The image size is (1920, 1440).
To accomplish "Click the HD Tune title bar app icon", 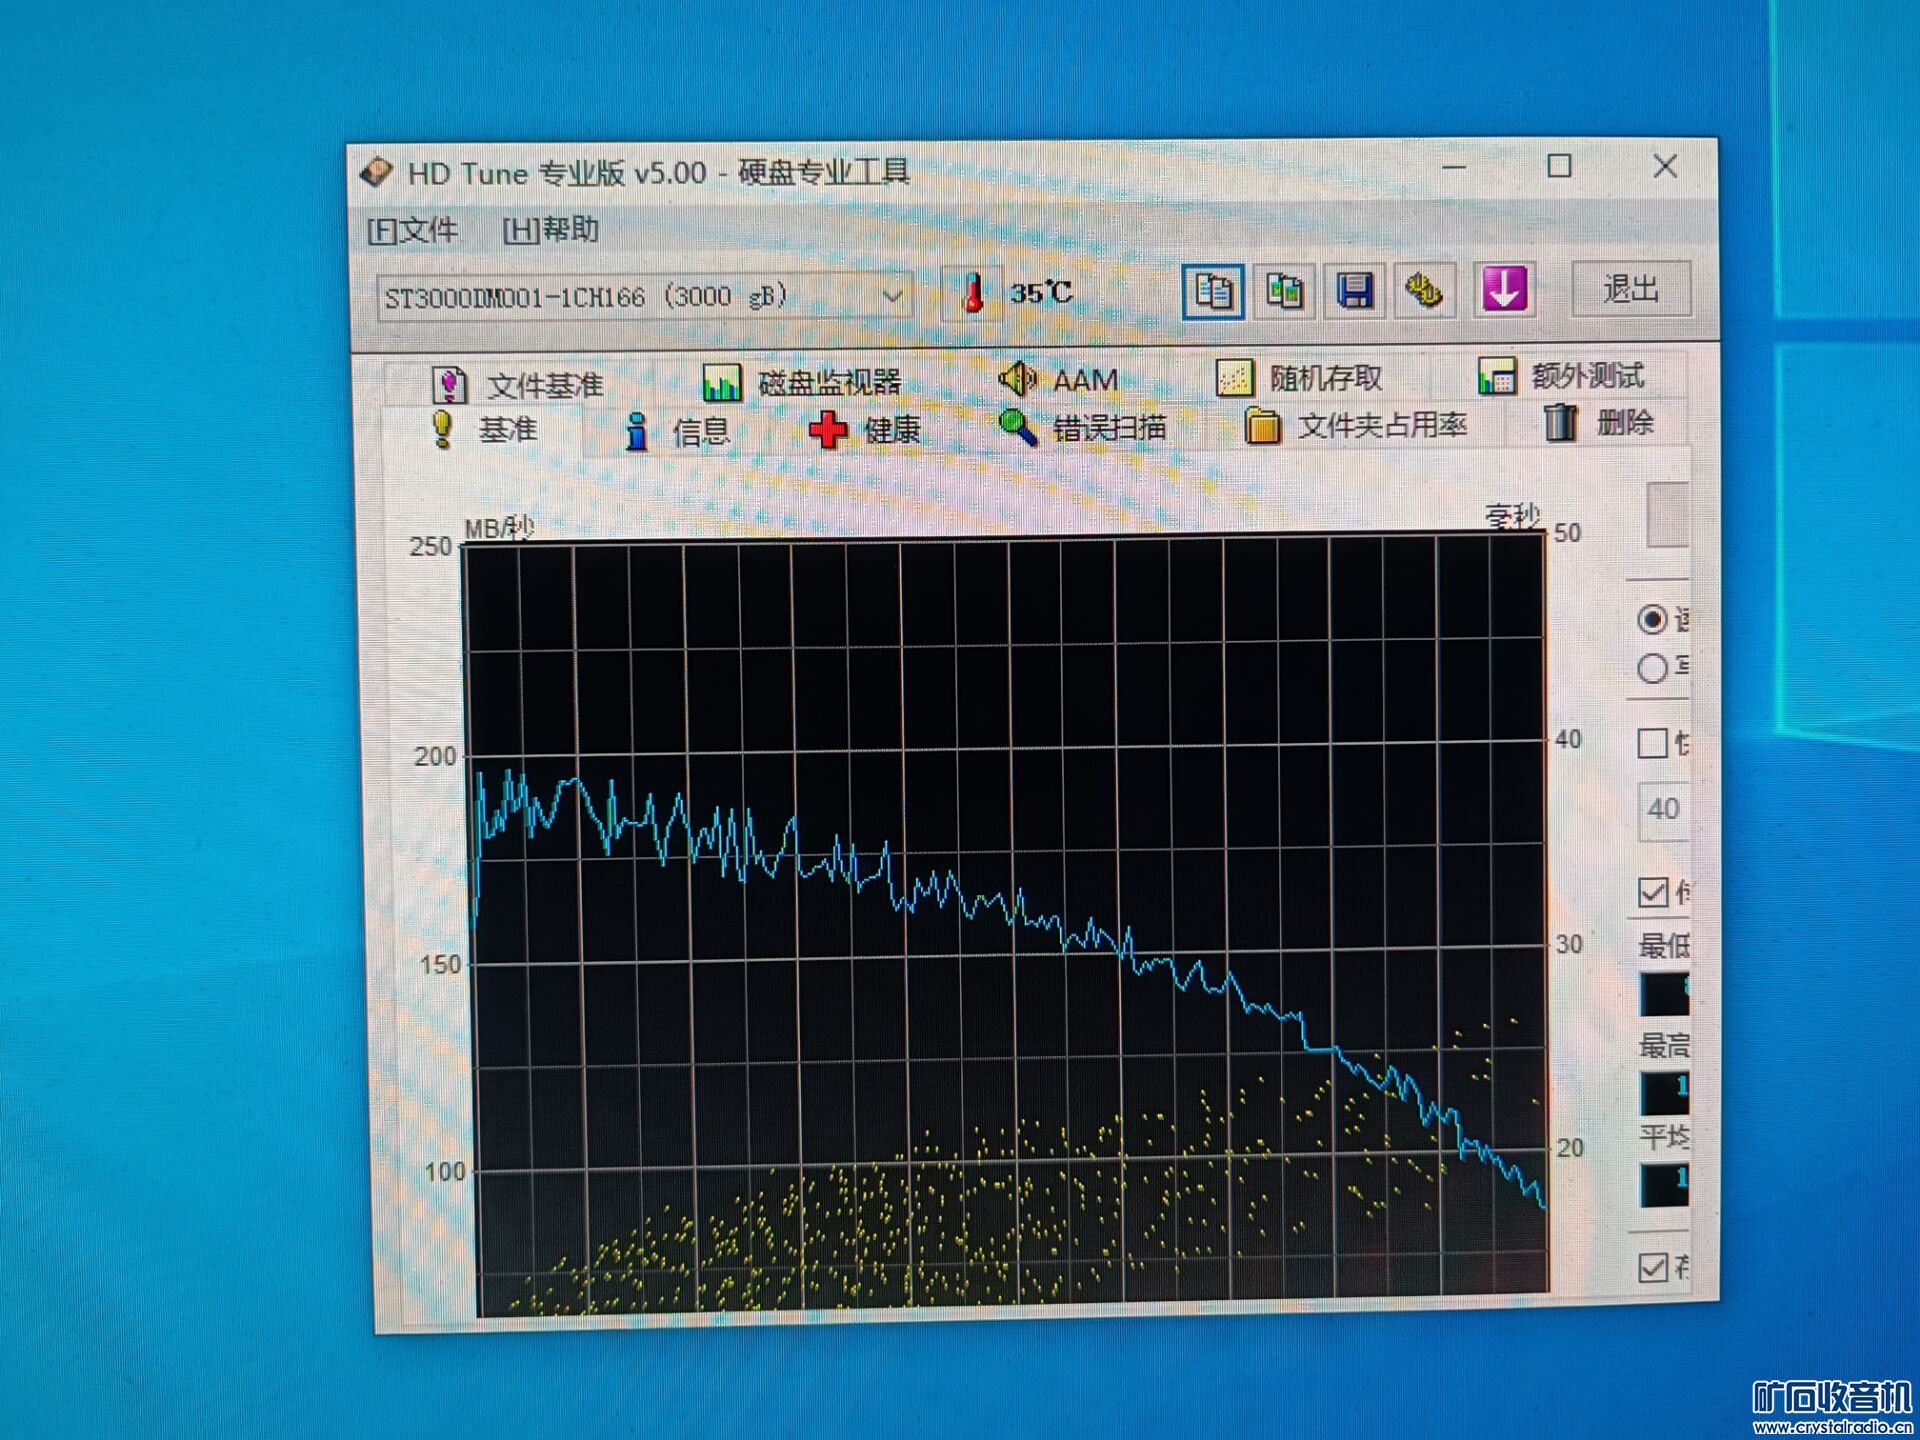I will (377, 173).
